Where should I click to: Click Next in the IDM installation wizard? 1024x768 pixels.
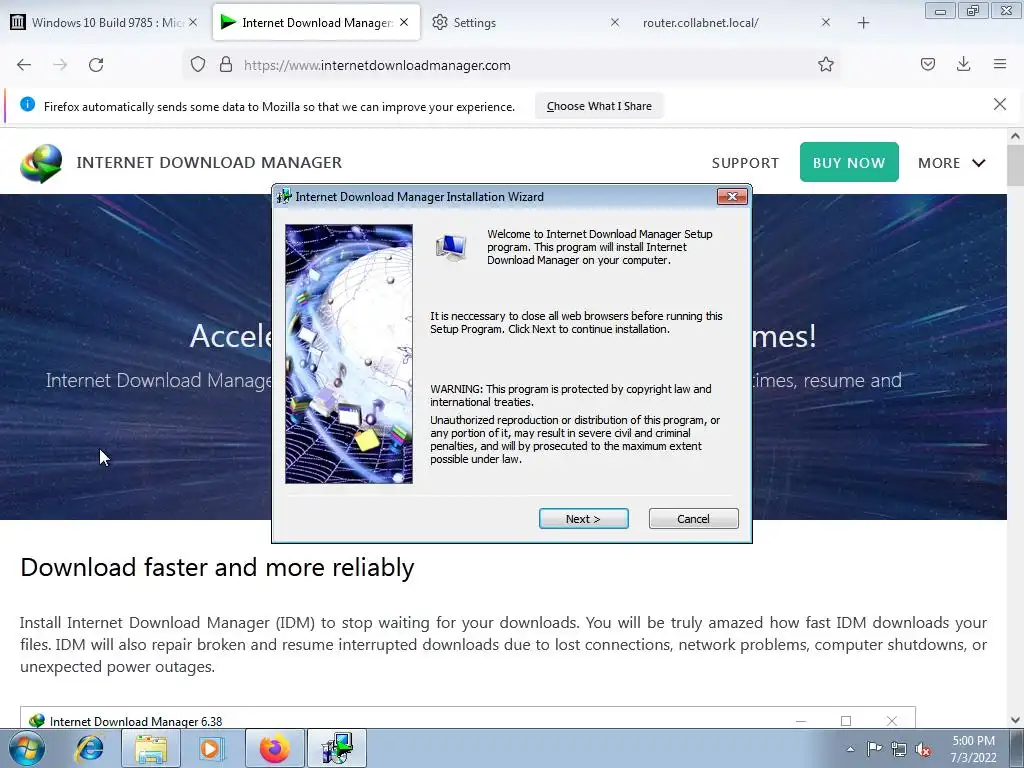coord(583,519)
